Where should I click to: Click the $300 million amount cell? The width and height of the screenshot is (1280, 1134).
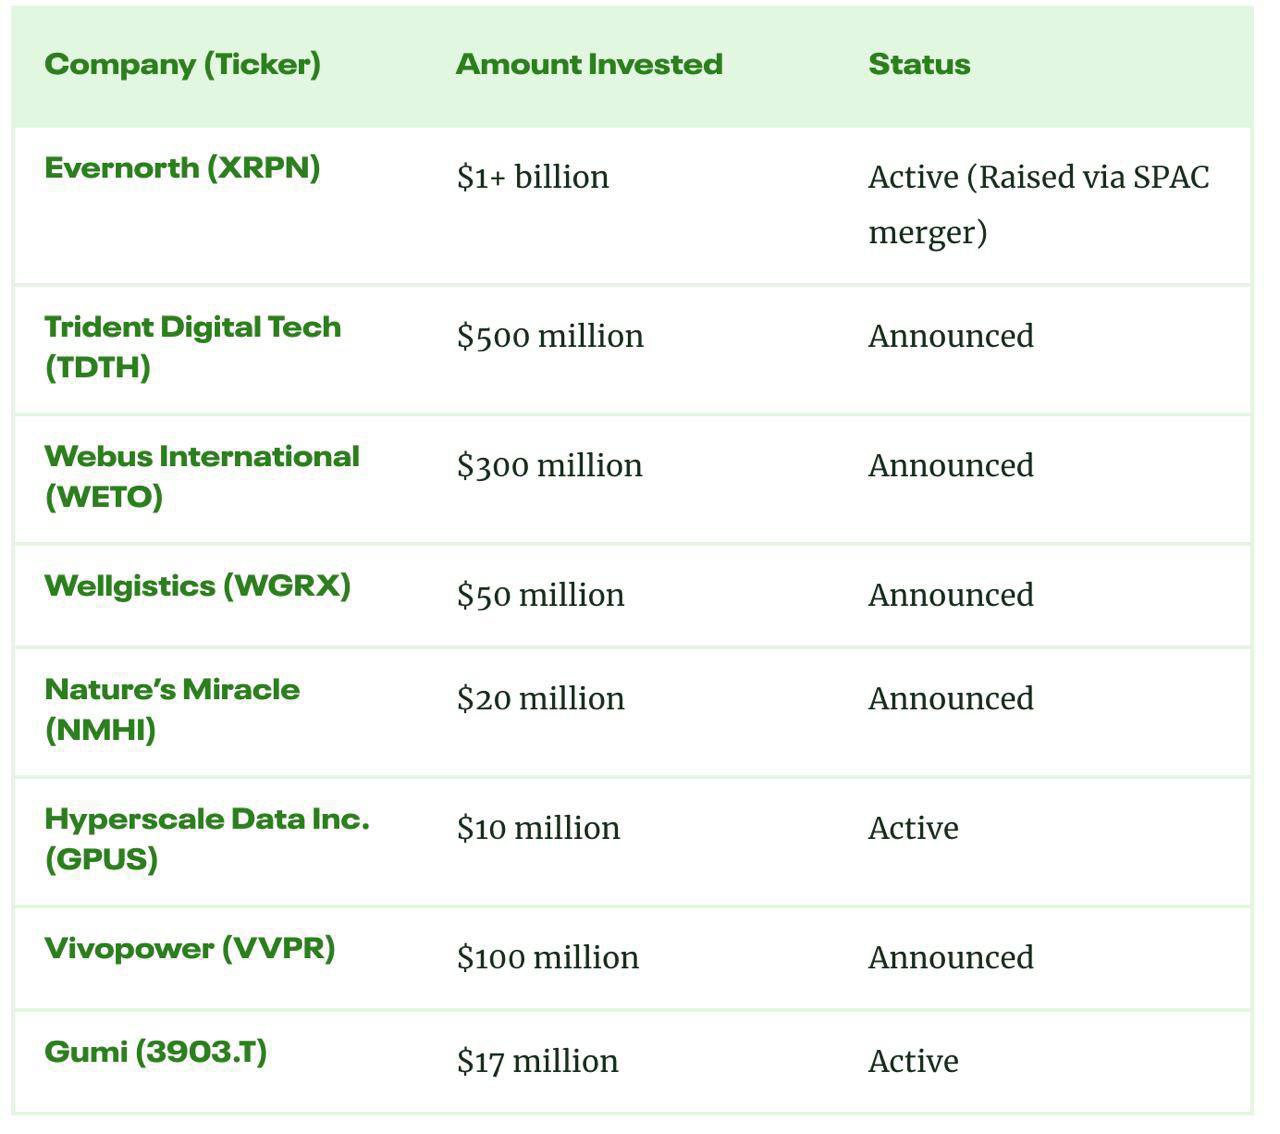pyautogui.click(x=549, y=466)
